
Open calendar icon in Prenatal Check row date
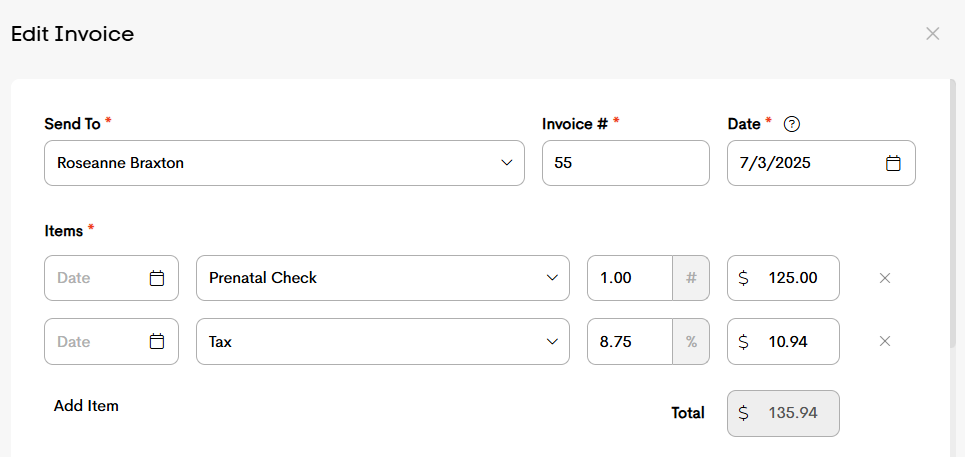pos(157,278)
